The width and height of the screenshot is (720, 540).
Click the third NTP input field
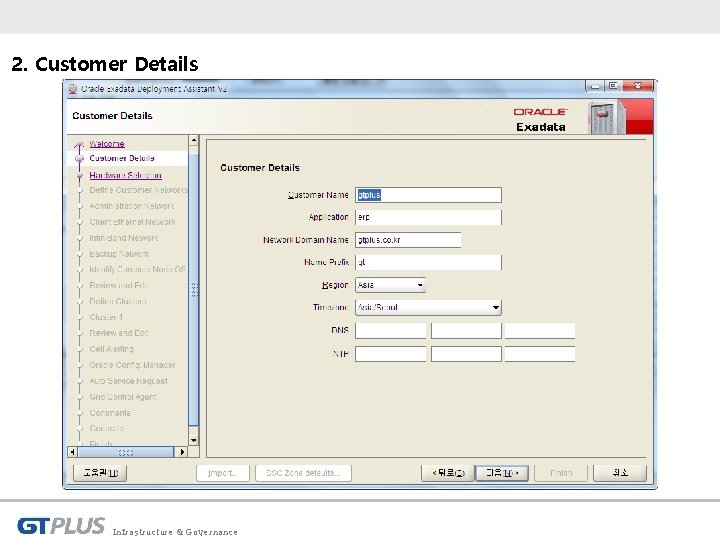540,354
